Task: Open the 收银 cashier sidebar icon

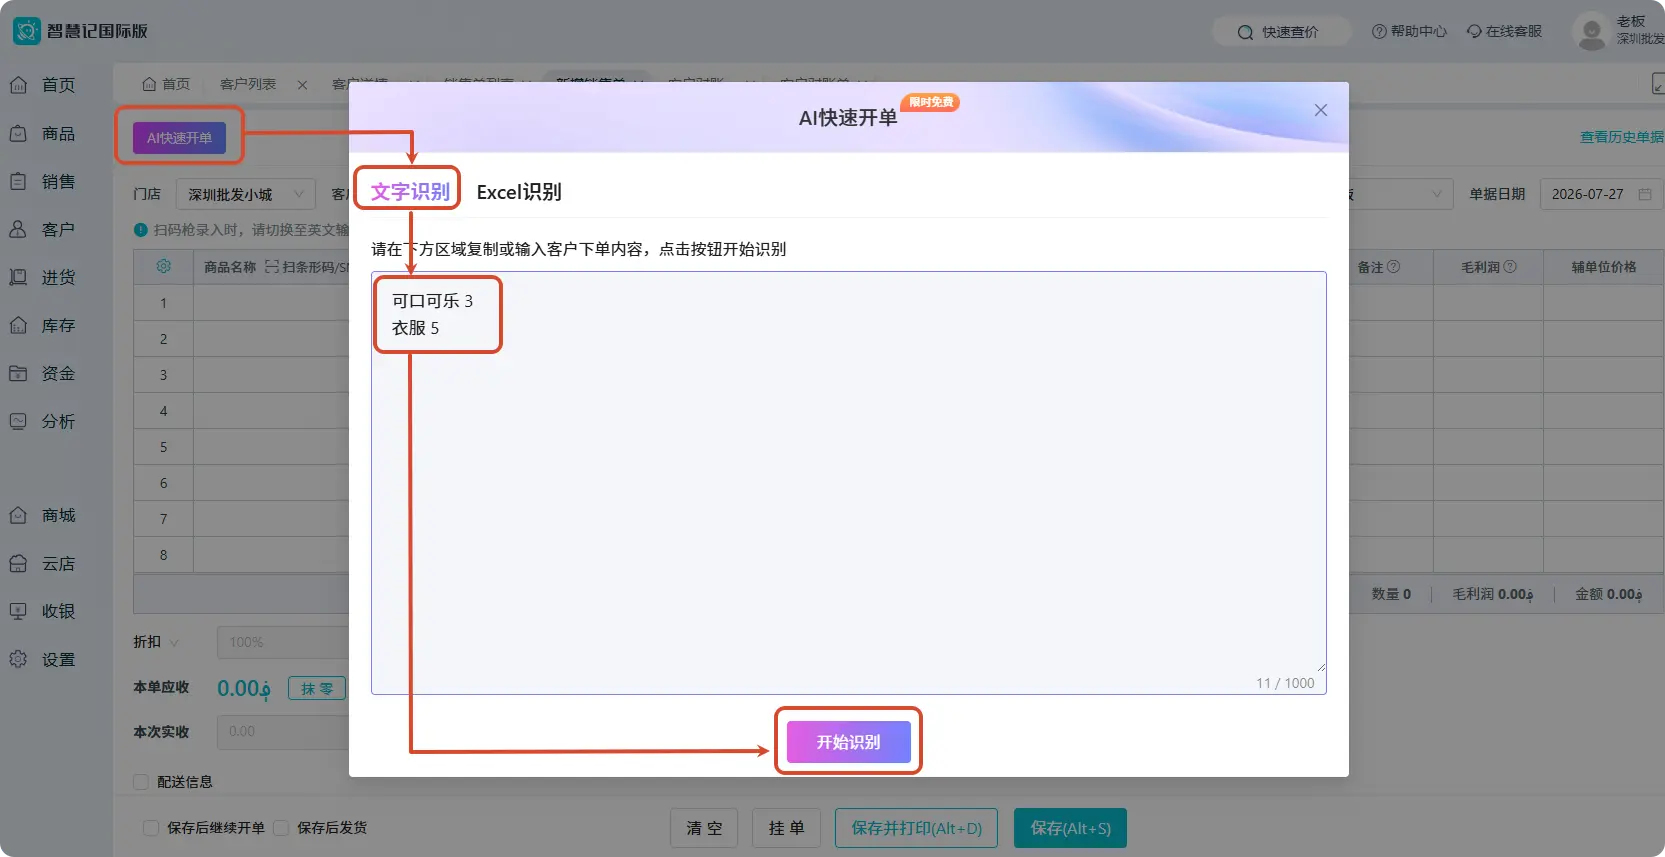Action: pyautogui.click(x=19, y=611)
